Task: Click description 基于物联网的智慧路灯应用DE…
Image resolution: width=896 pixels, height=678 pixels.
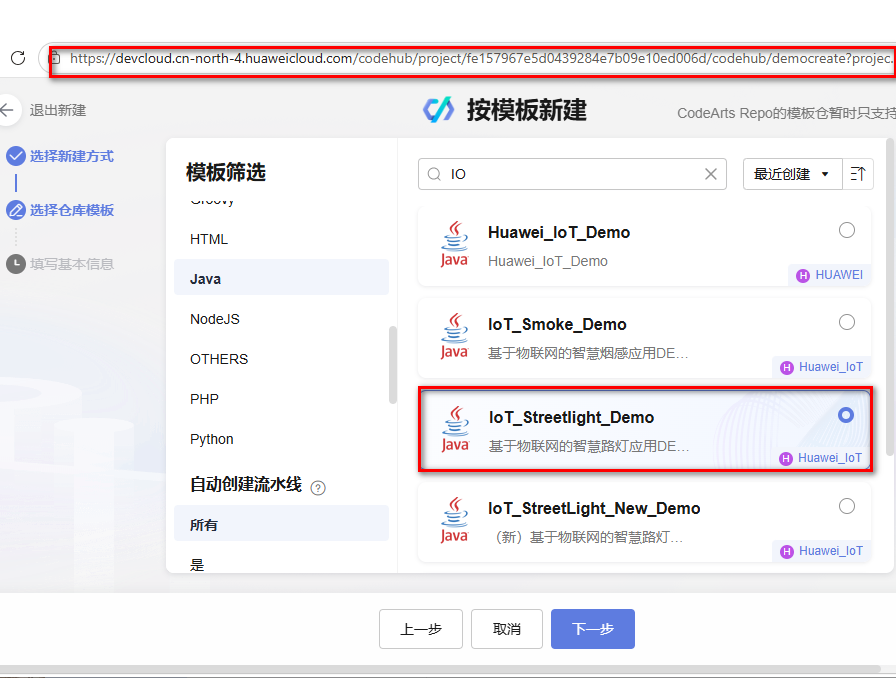Action: (589, 446)
